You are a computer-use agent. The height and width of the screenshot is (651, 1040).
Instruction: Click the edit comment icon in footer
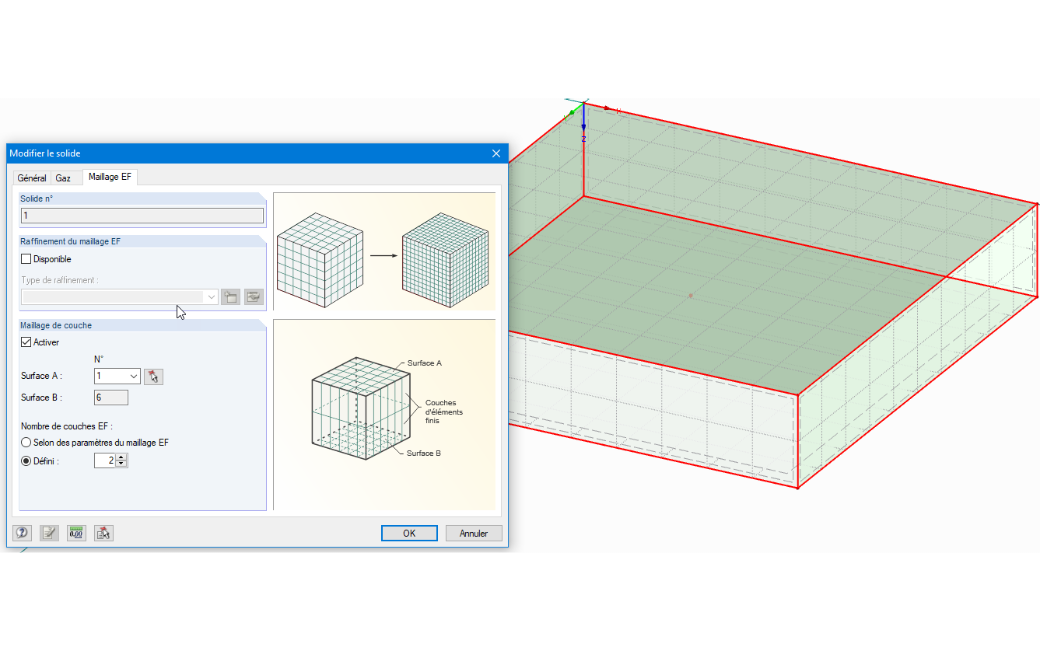point(49,533)
